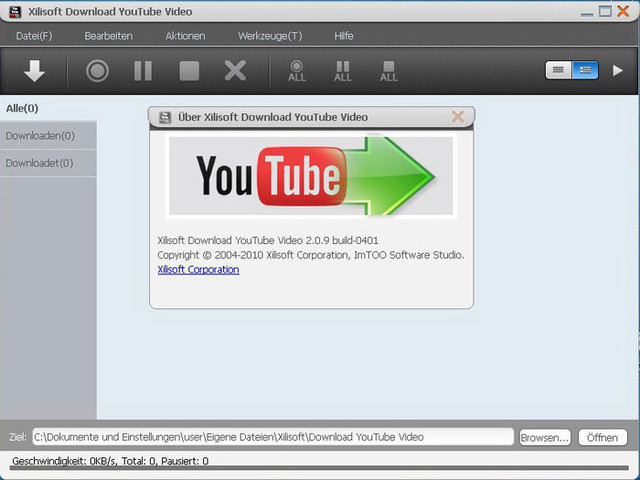Pause the selected download
The width and height of the screenshot is (640, 480).
tap(143, 71)
